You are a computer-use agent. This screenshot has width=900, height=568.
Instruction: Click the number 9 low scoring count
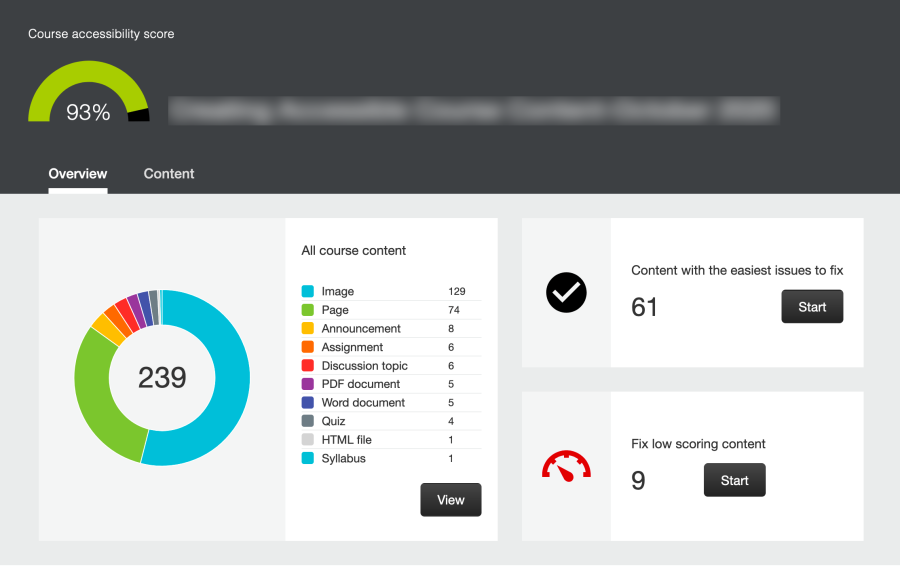click(638, 480)
